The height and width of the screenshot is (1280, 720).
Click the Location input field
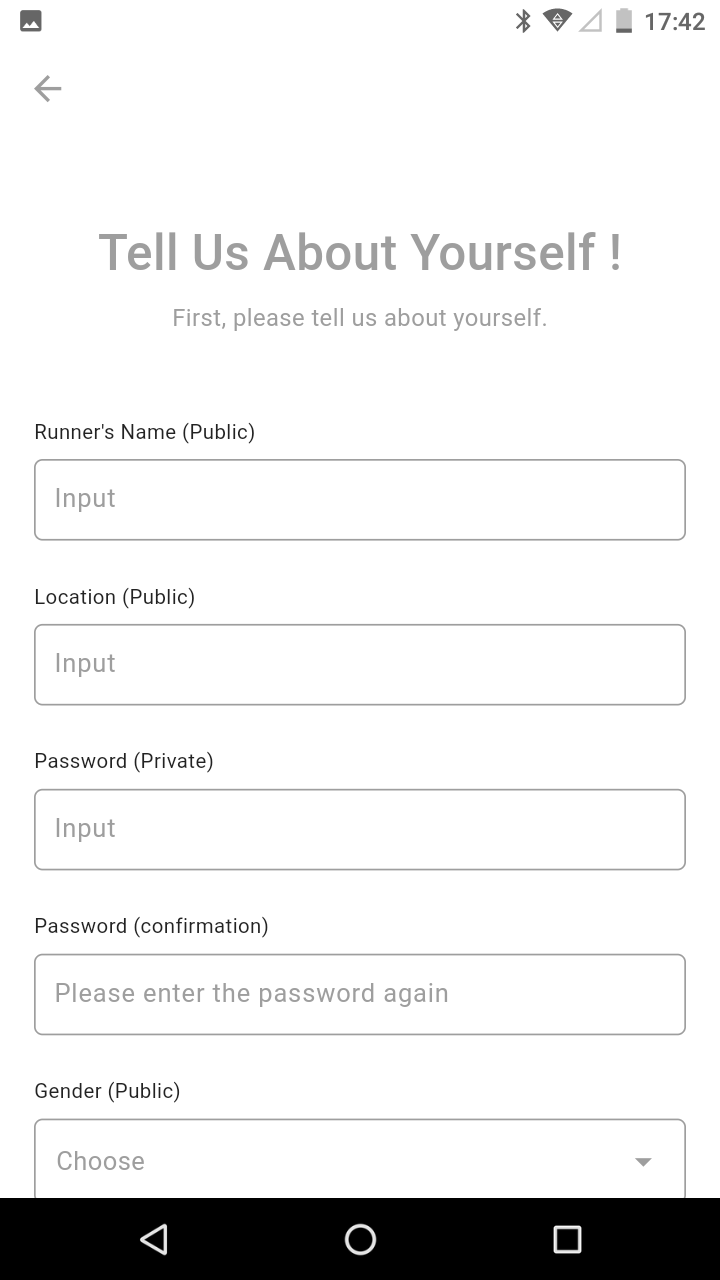tap(360, 664)
